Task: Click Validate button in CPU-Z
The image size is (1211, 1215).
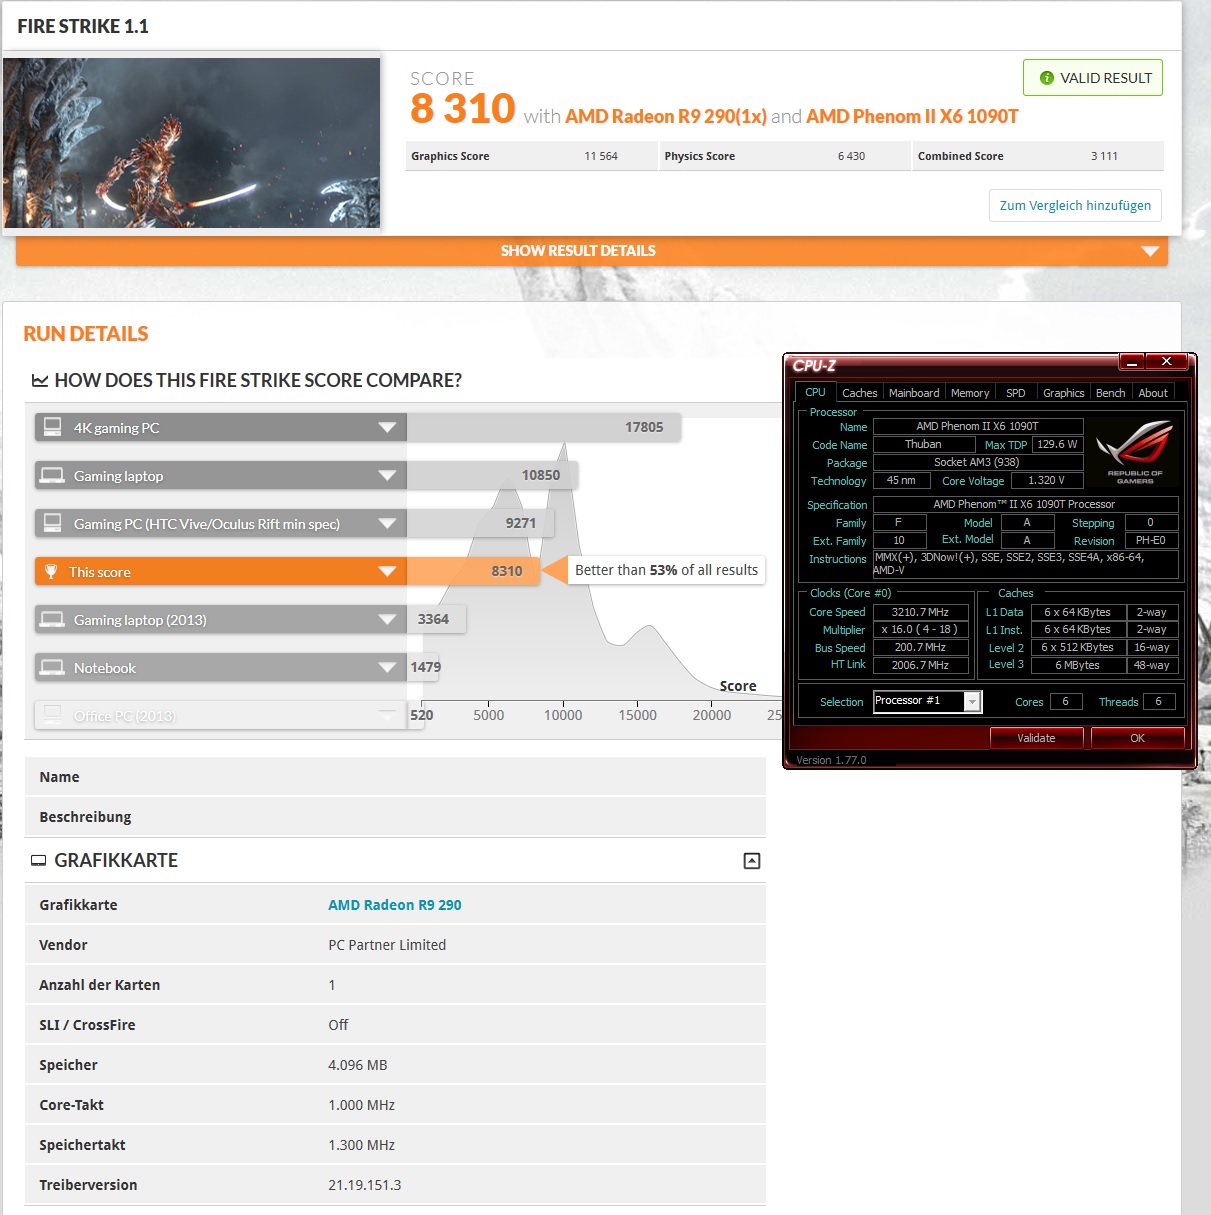Action: click(1036, 738)
